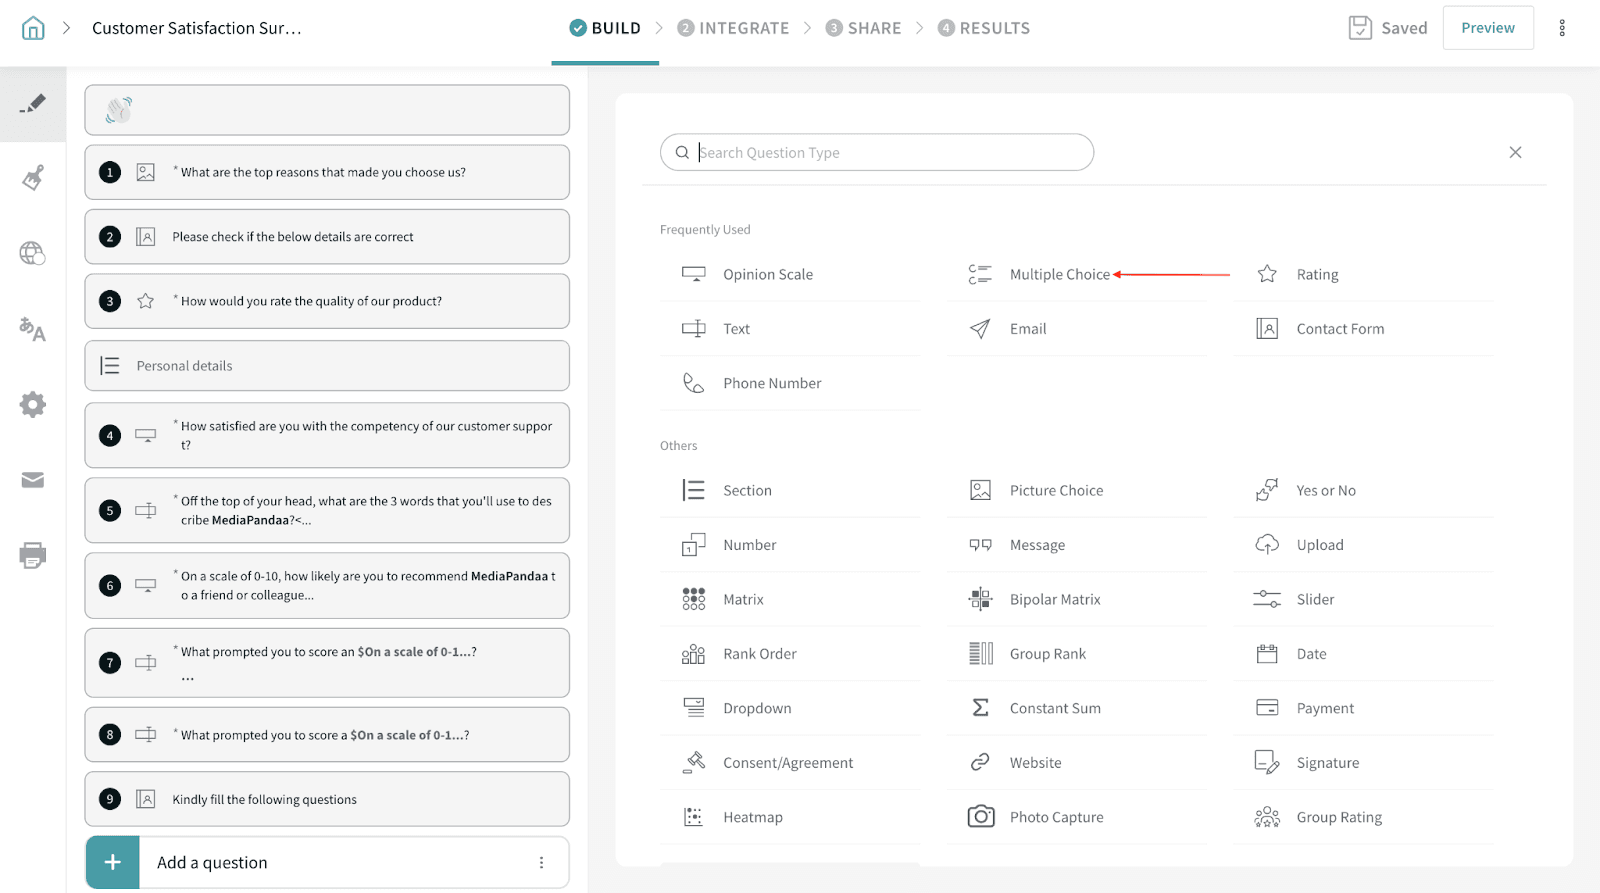Open the theme paintbrush icon in sidebar
The width and height of the screenshot is (1600, 893).
point(33,178)
